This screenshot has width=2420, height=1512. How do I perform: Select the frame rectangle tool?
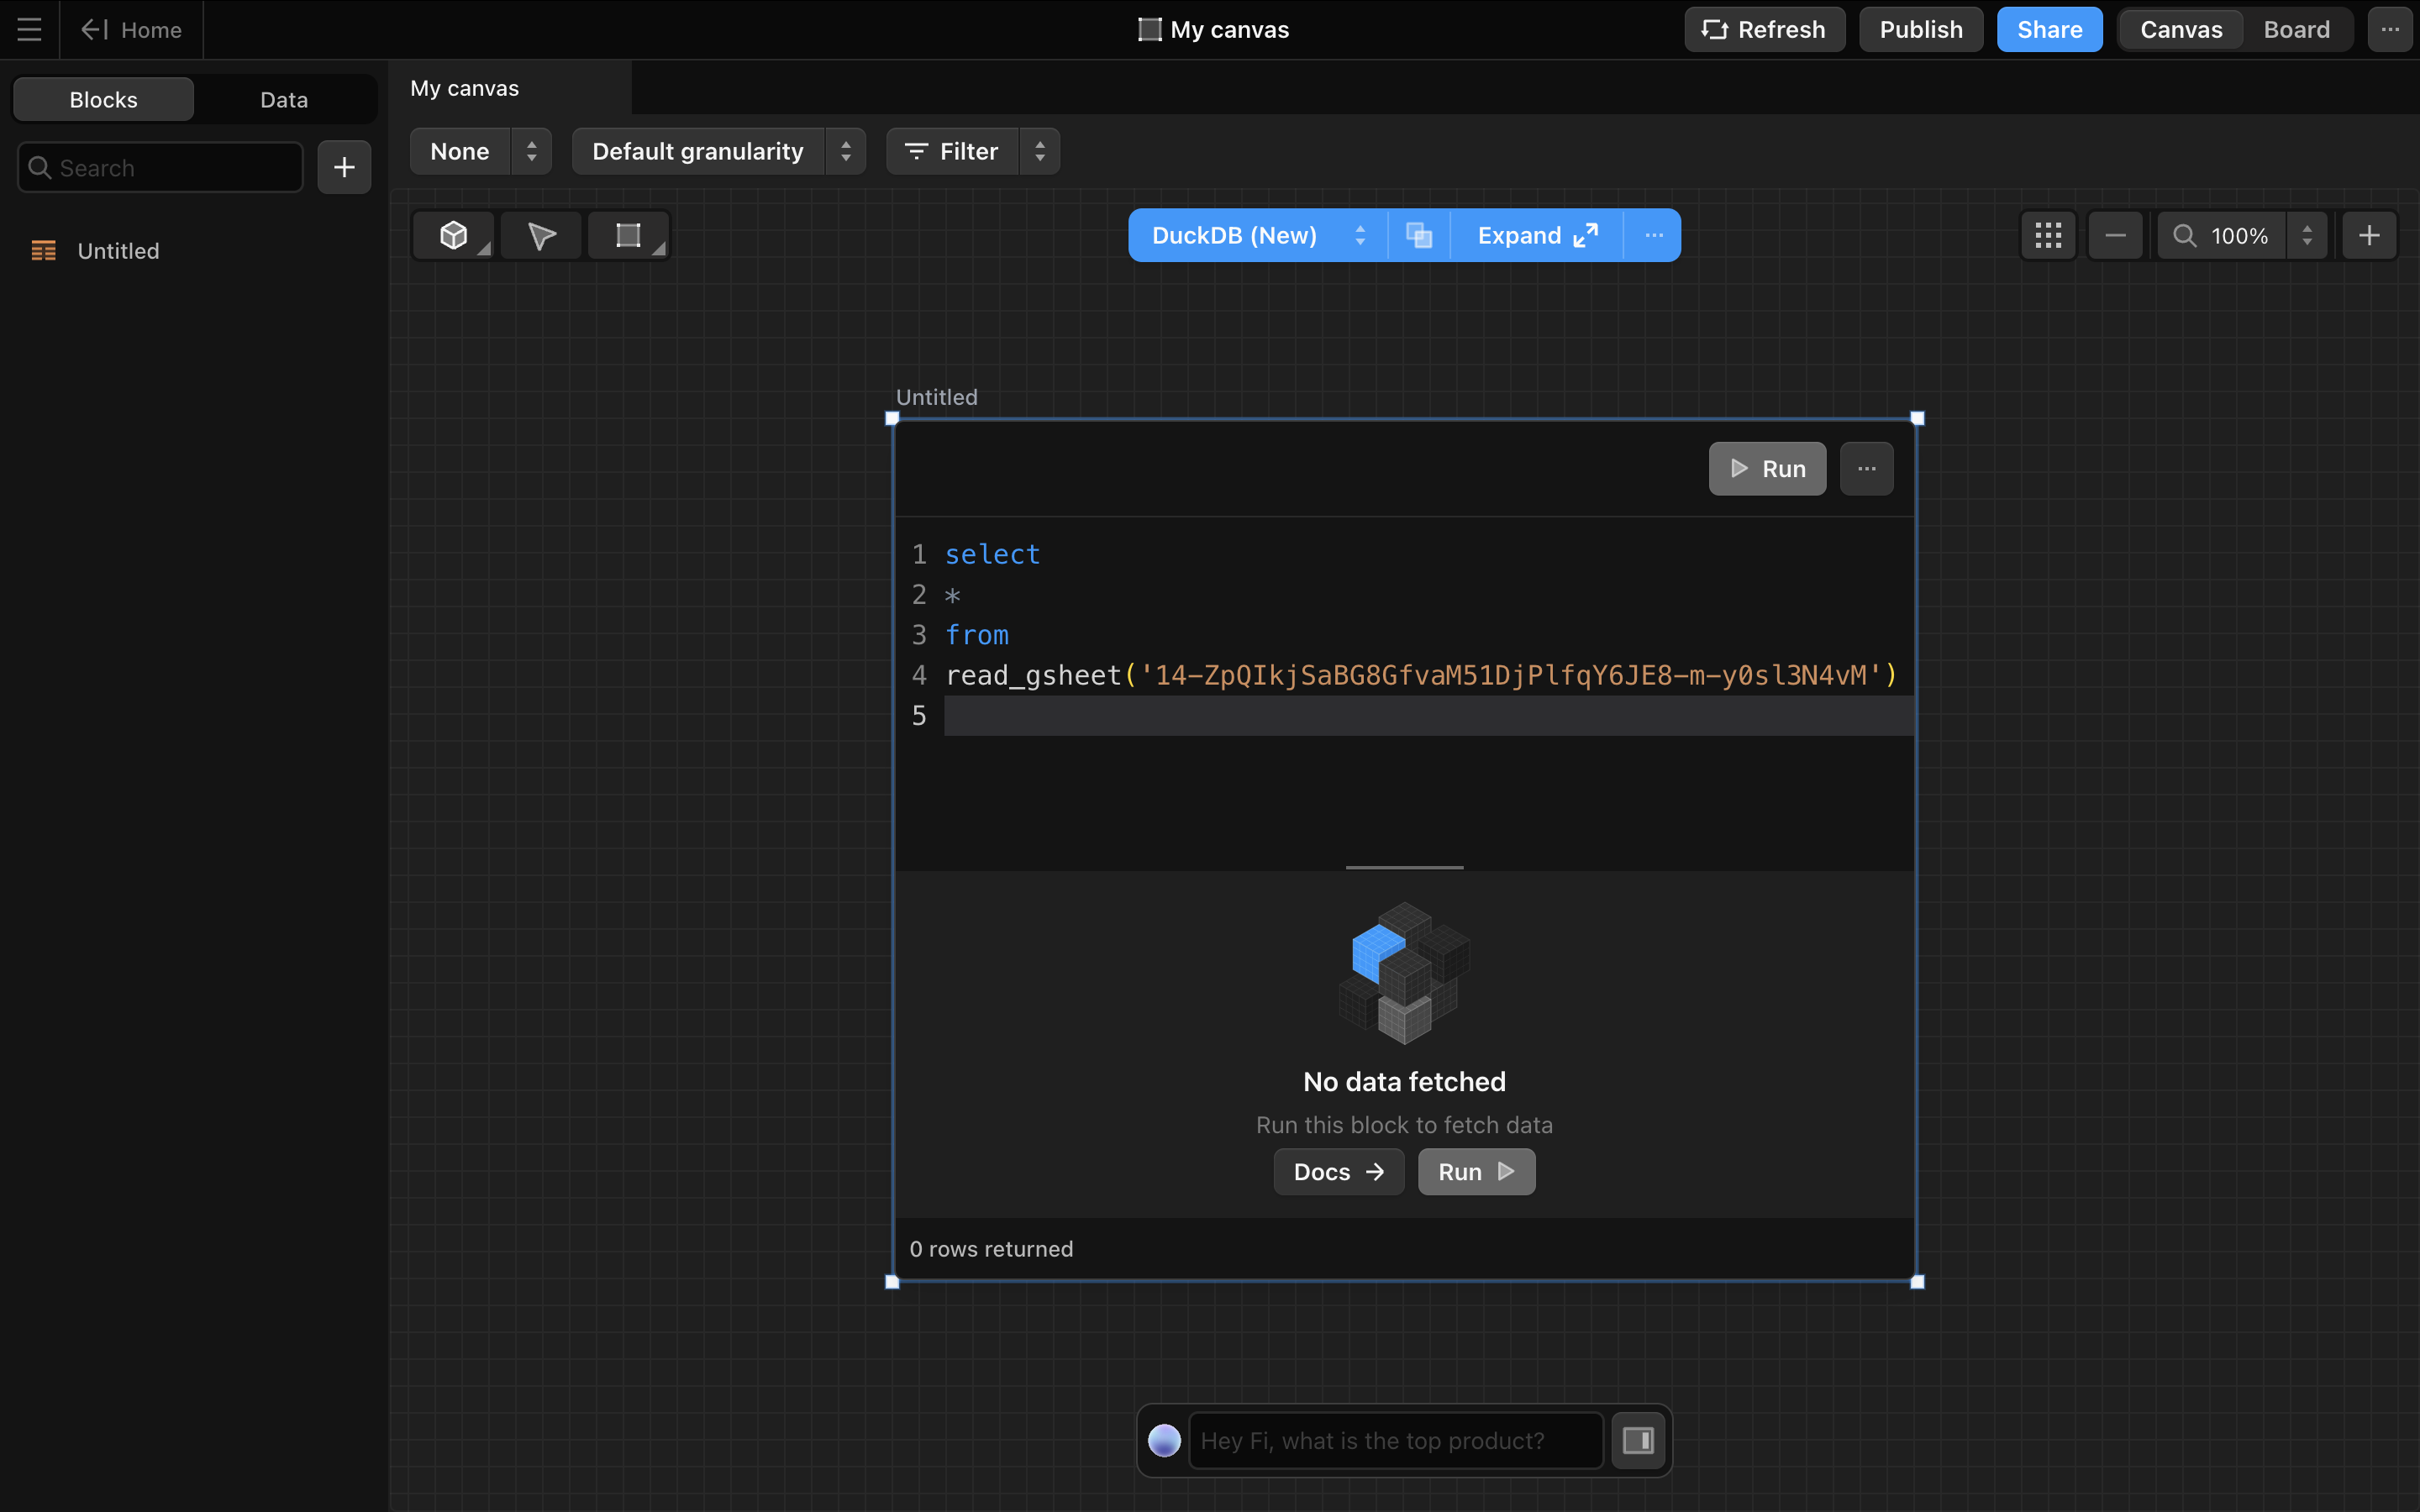[627, 235]
